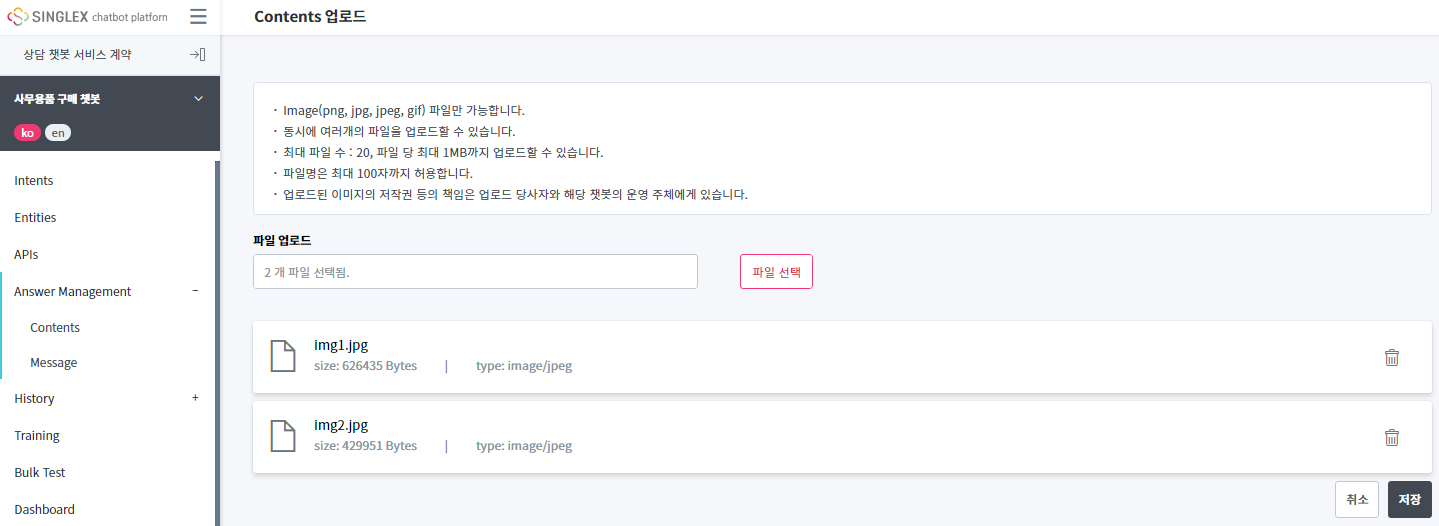Open the Contents submenu item
The height and width of the screenshot is (526, 1439).
click(55, 328)
